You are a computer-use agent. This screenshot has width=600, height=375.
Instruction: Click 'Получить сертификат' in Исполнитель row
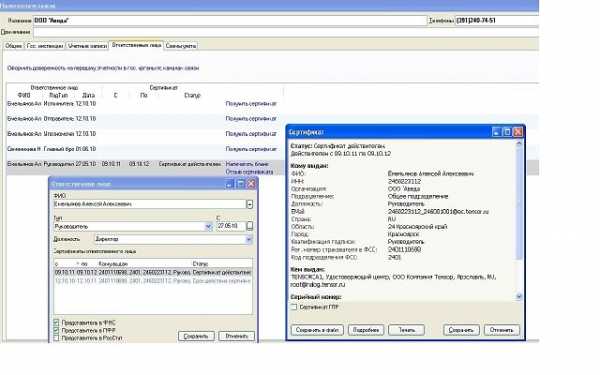[251, 104]
